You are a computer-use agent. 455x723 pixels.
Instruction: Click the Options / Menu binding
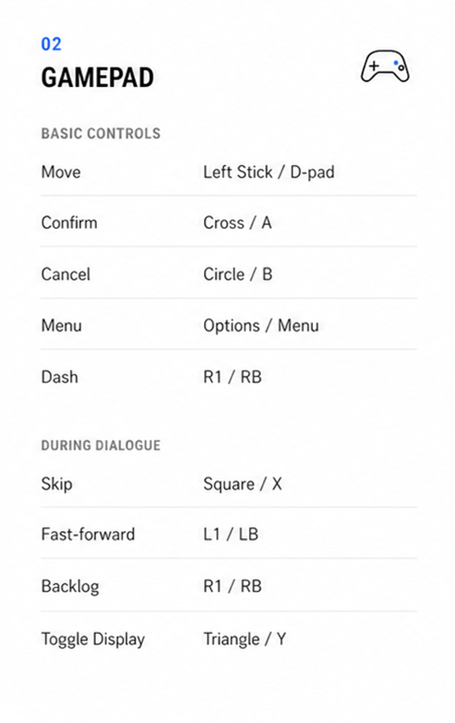coord(261,326)
